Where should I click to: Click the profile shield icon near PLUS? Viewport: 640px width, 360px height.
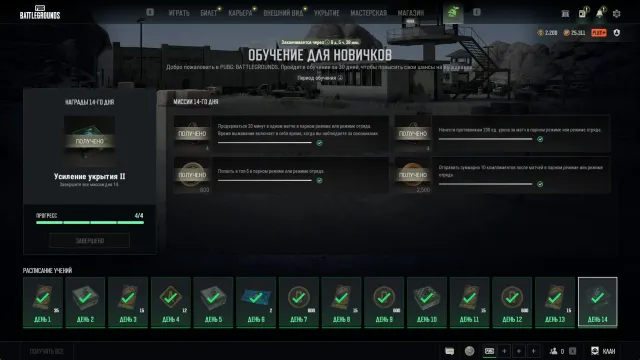617,33
